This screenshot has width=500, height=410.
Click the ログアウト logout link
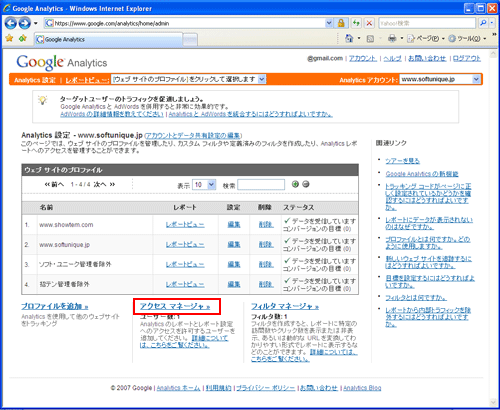point(467,59)
